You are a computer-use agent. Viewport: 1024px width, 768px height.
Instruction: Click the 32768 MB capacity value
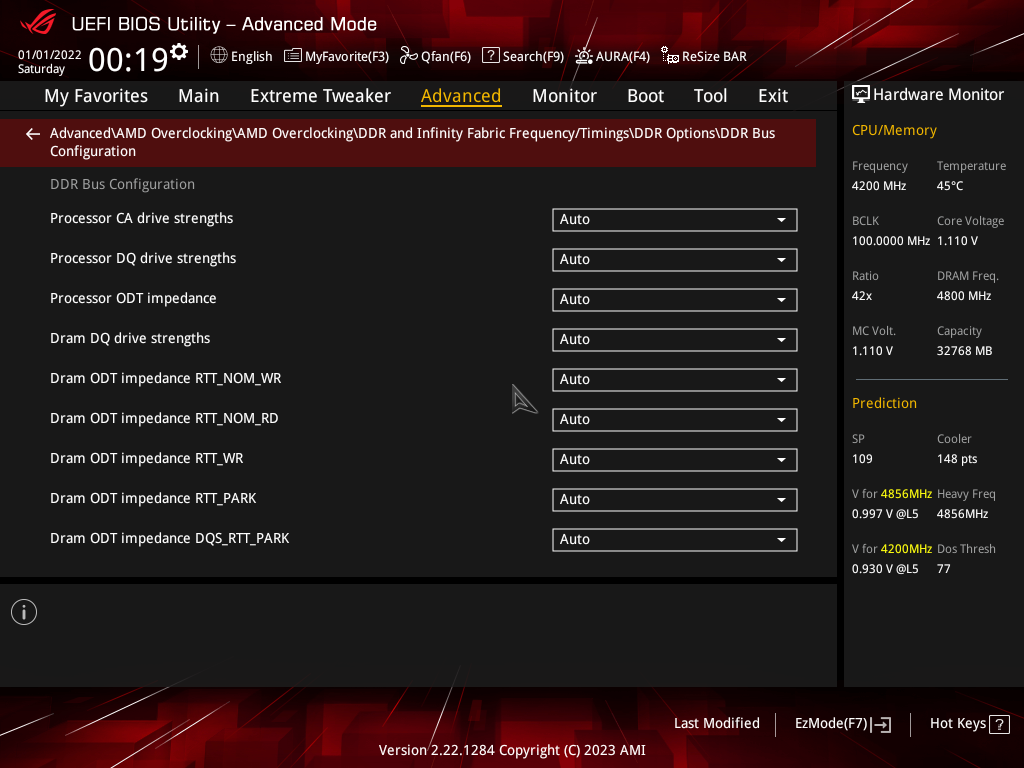pyautogui.click(x=965, y=351)
